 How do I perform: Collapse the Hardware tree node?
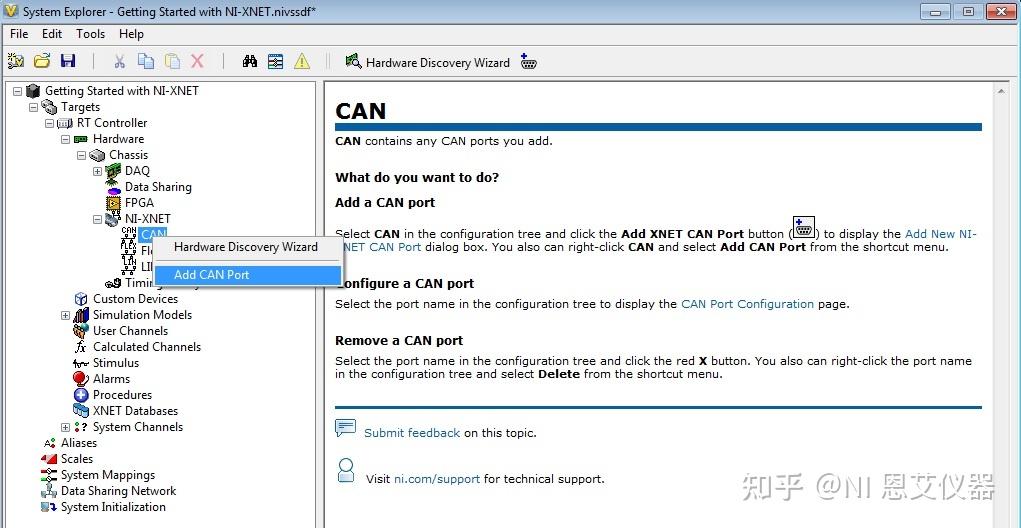point(65,139)
